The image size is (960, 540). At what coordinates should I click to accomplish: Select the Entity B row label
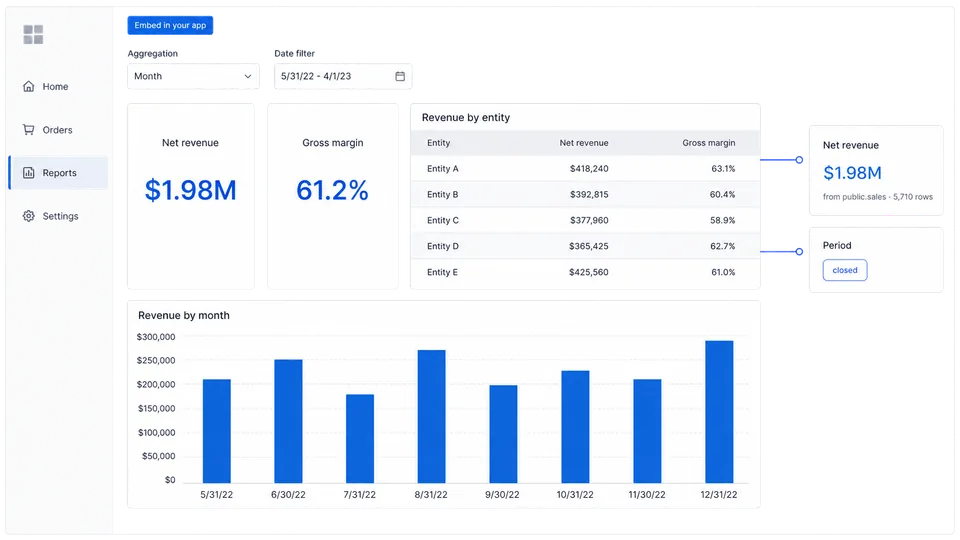pos(443,194)
